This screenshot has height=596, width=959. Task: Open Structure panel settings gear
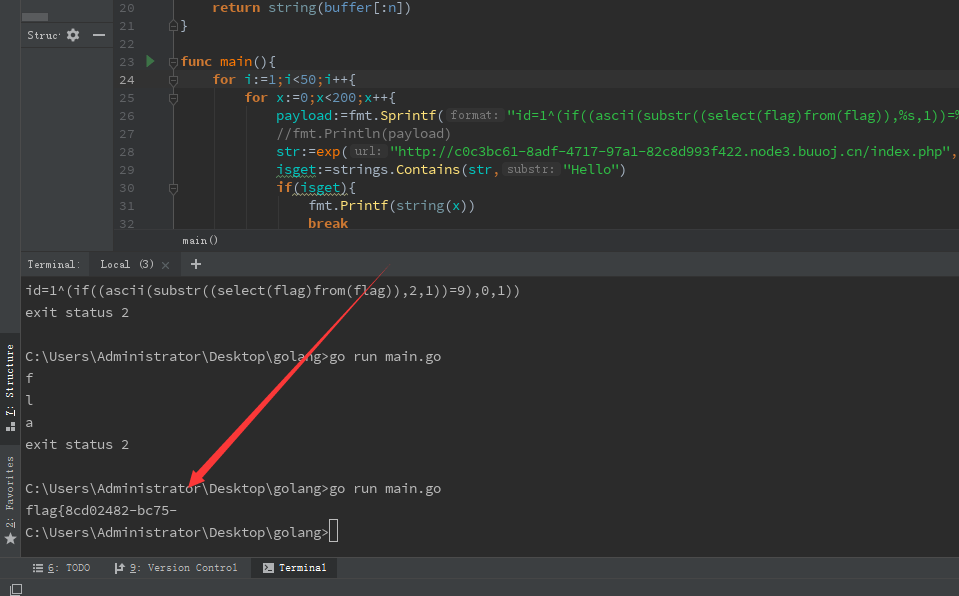click(x=73, y=35)
